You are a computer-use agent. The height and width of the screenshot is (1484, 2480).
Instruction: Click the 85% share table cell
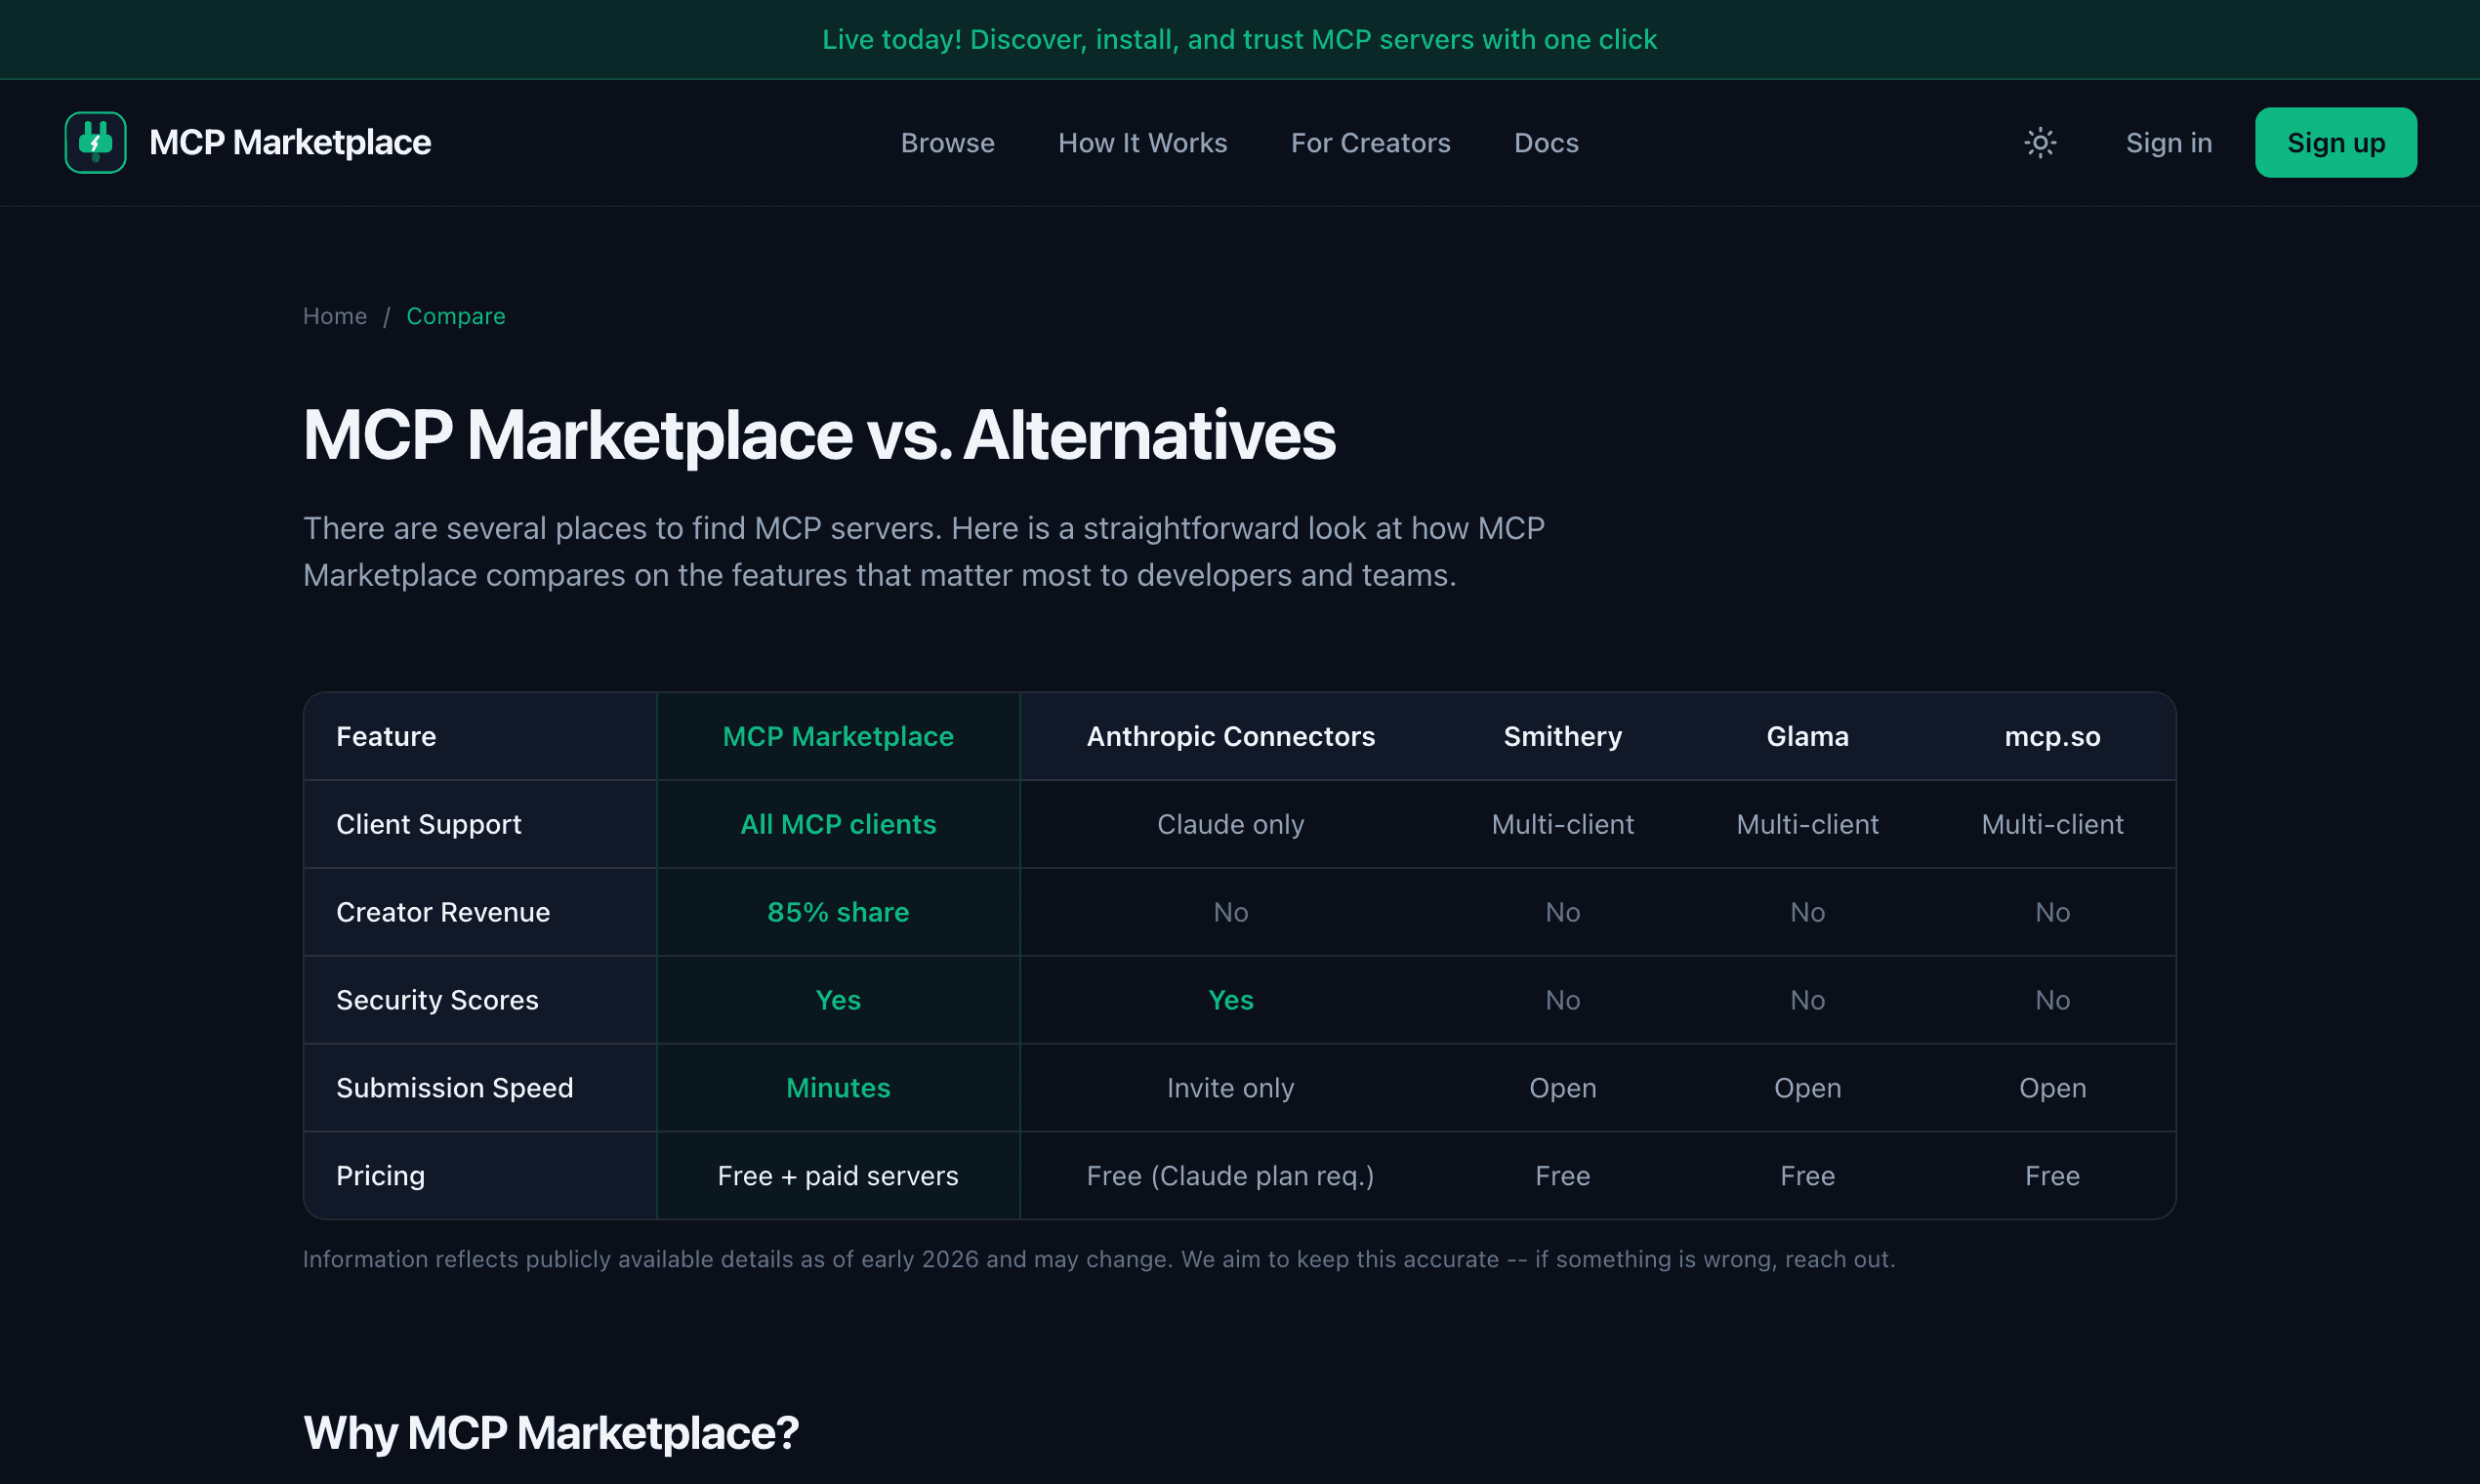pos(838,911)
